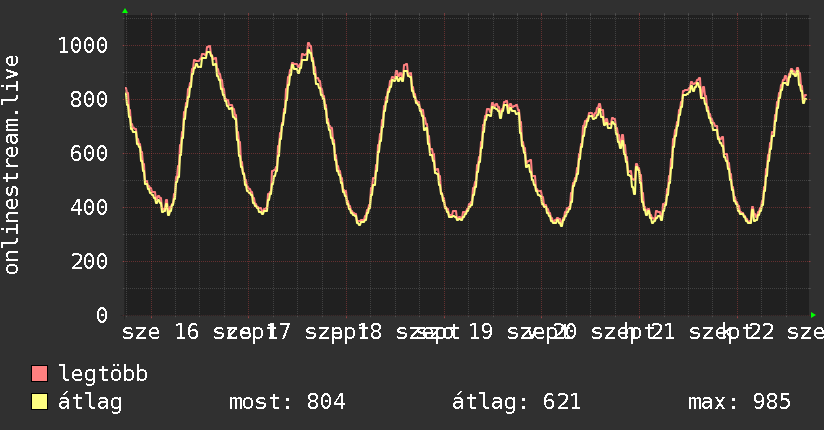Click the 1000 y-axis label
Screen dimensions: 824x430
pos(83,45)
